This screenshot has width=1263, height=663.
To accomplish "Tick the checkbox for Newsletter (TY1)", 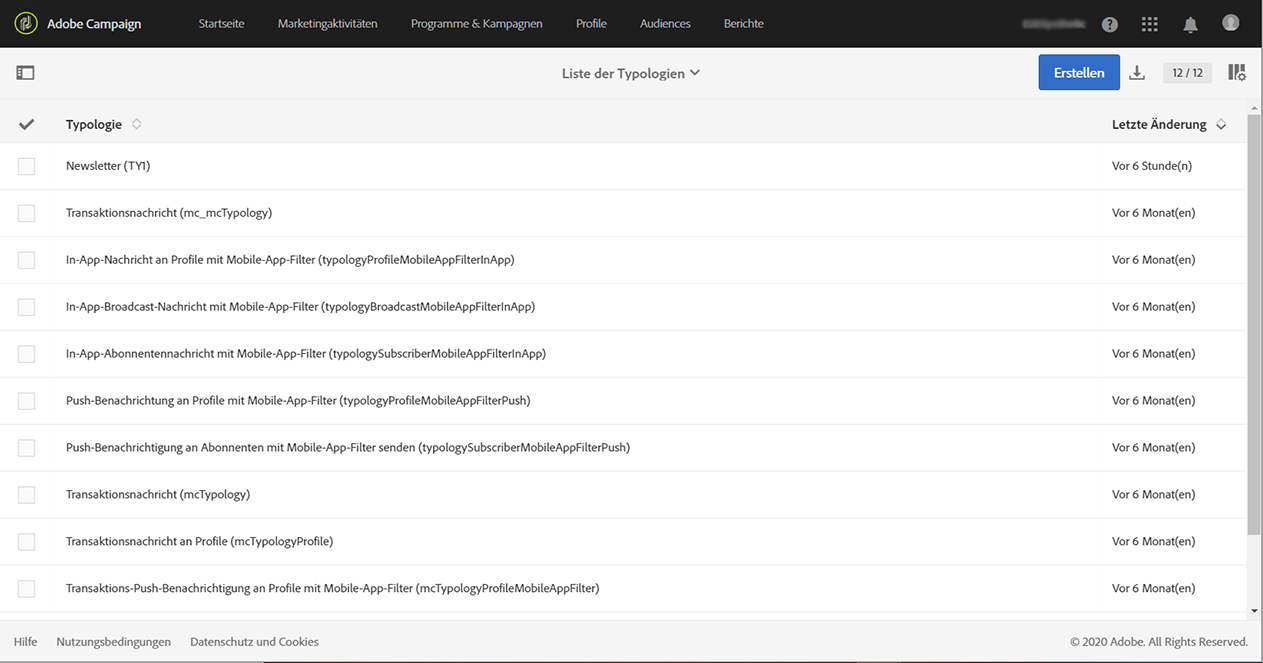I will [x=26, y=166].
